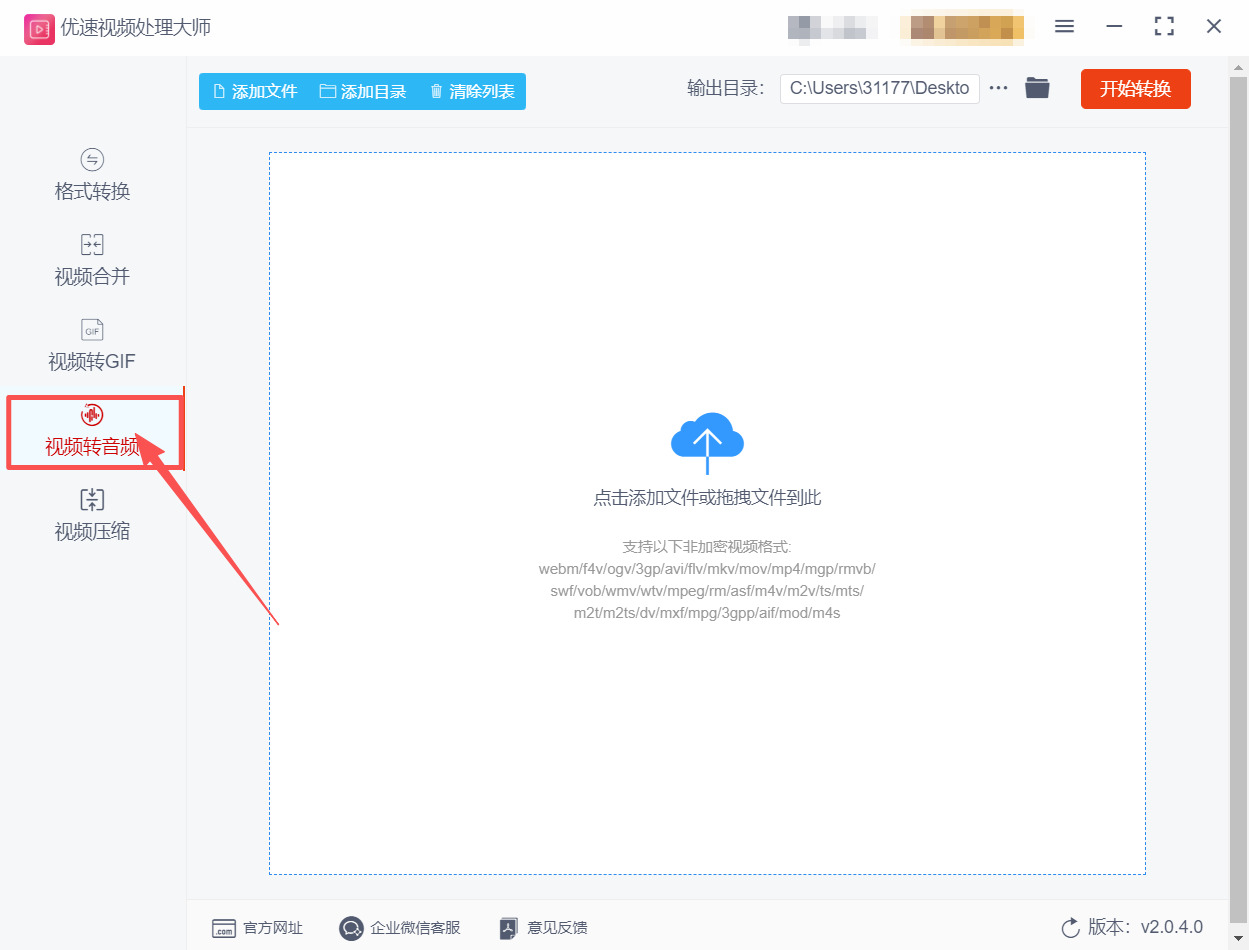Open the 视频转GIF sidebar tab
Viewport: 1249px width, 950px height.
click(x=92, y=345)
